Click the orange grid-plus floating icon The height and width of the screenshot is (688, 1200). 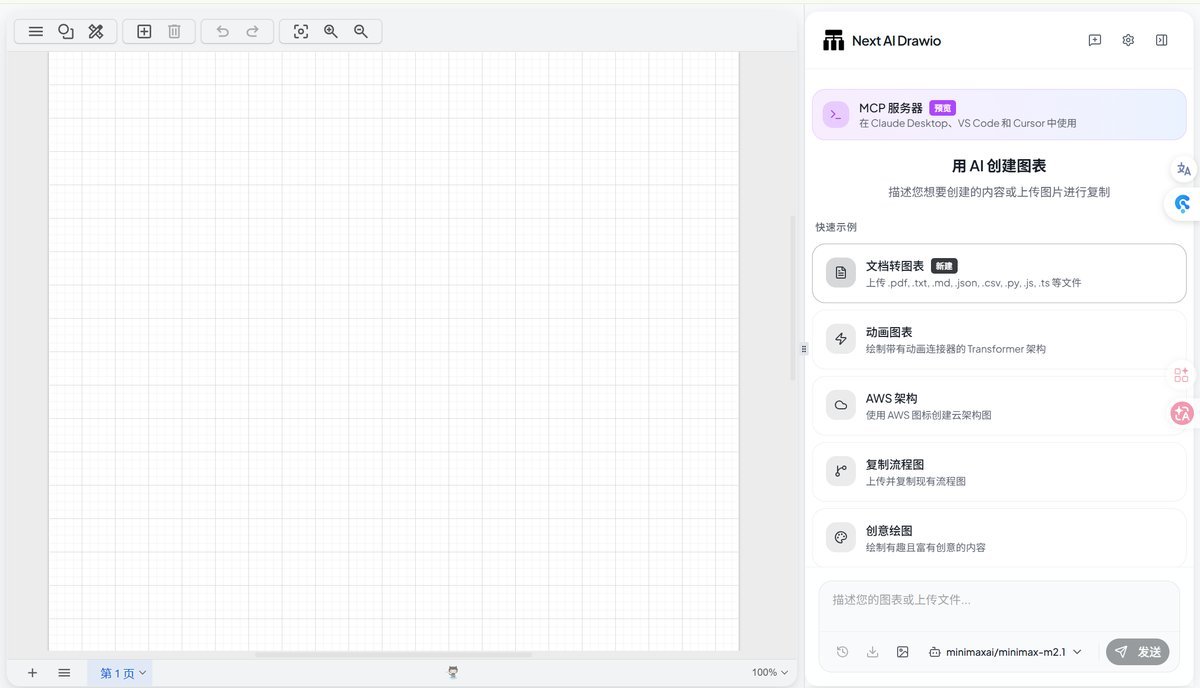1182,375
